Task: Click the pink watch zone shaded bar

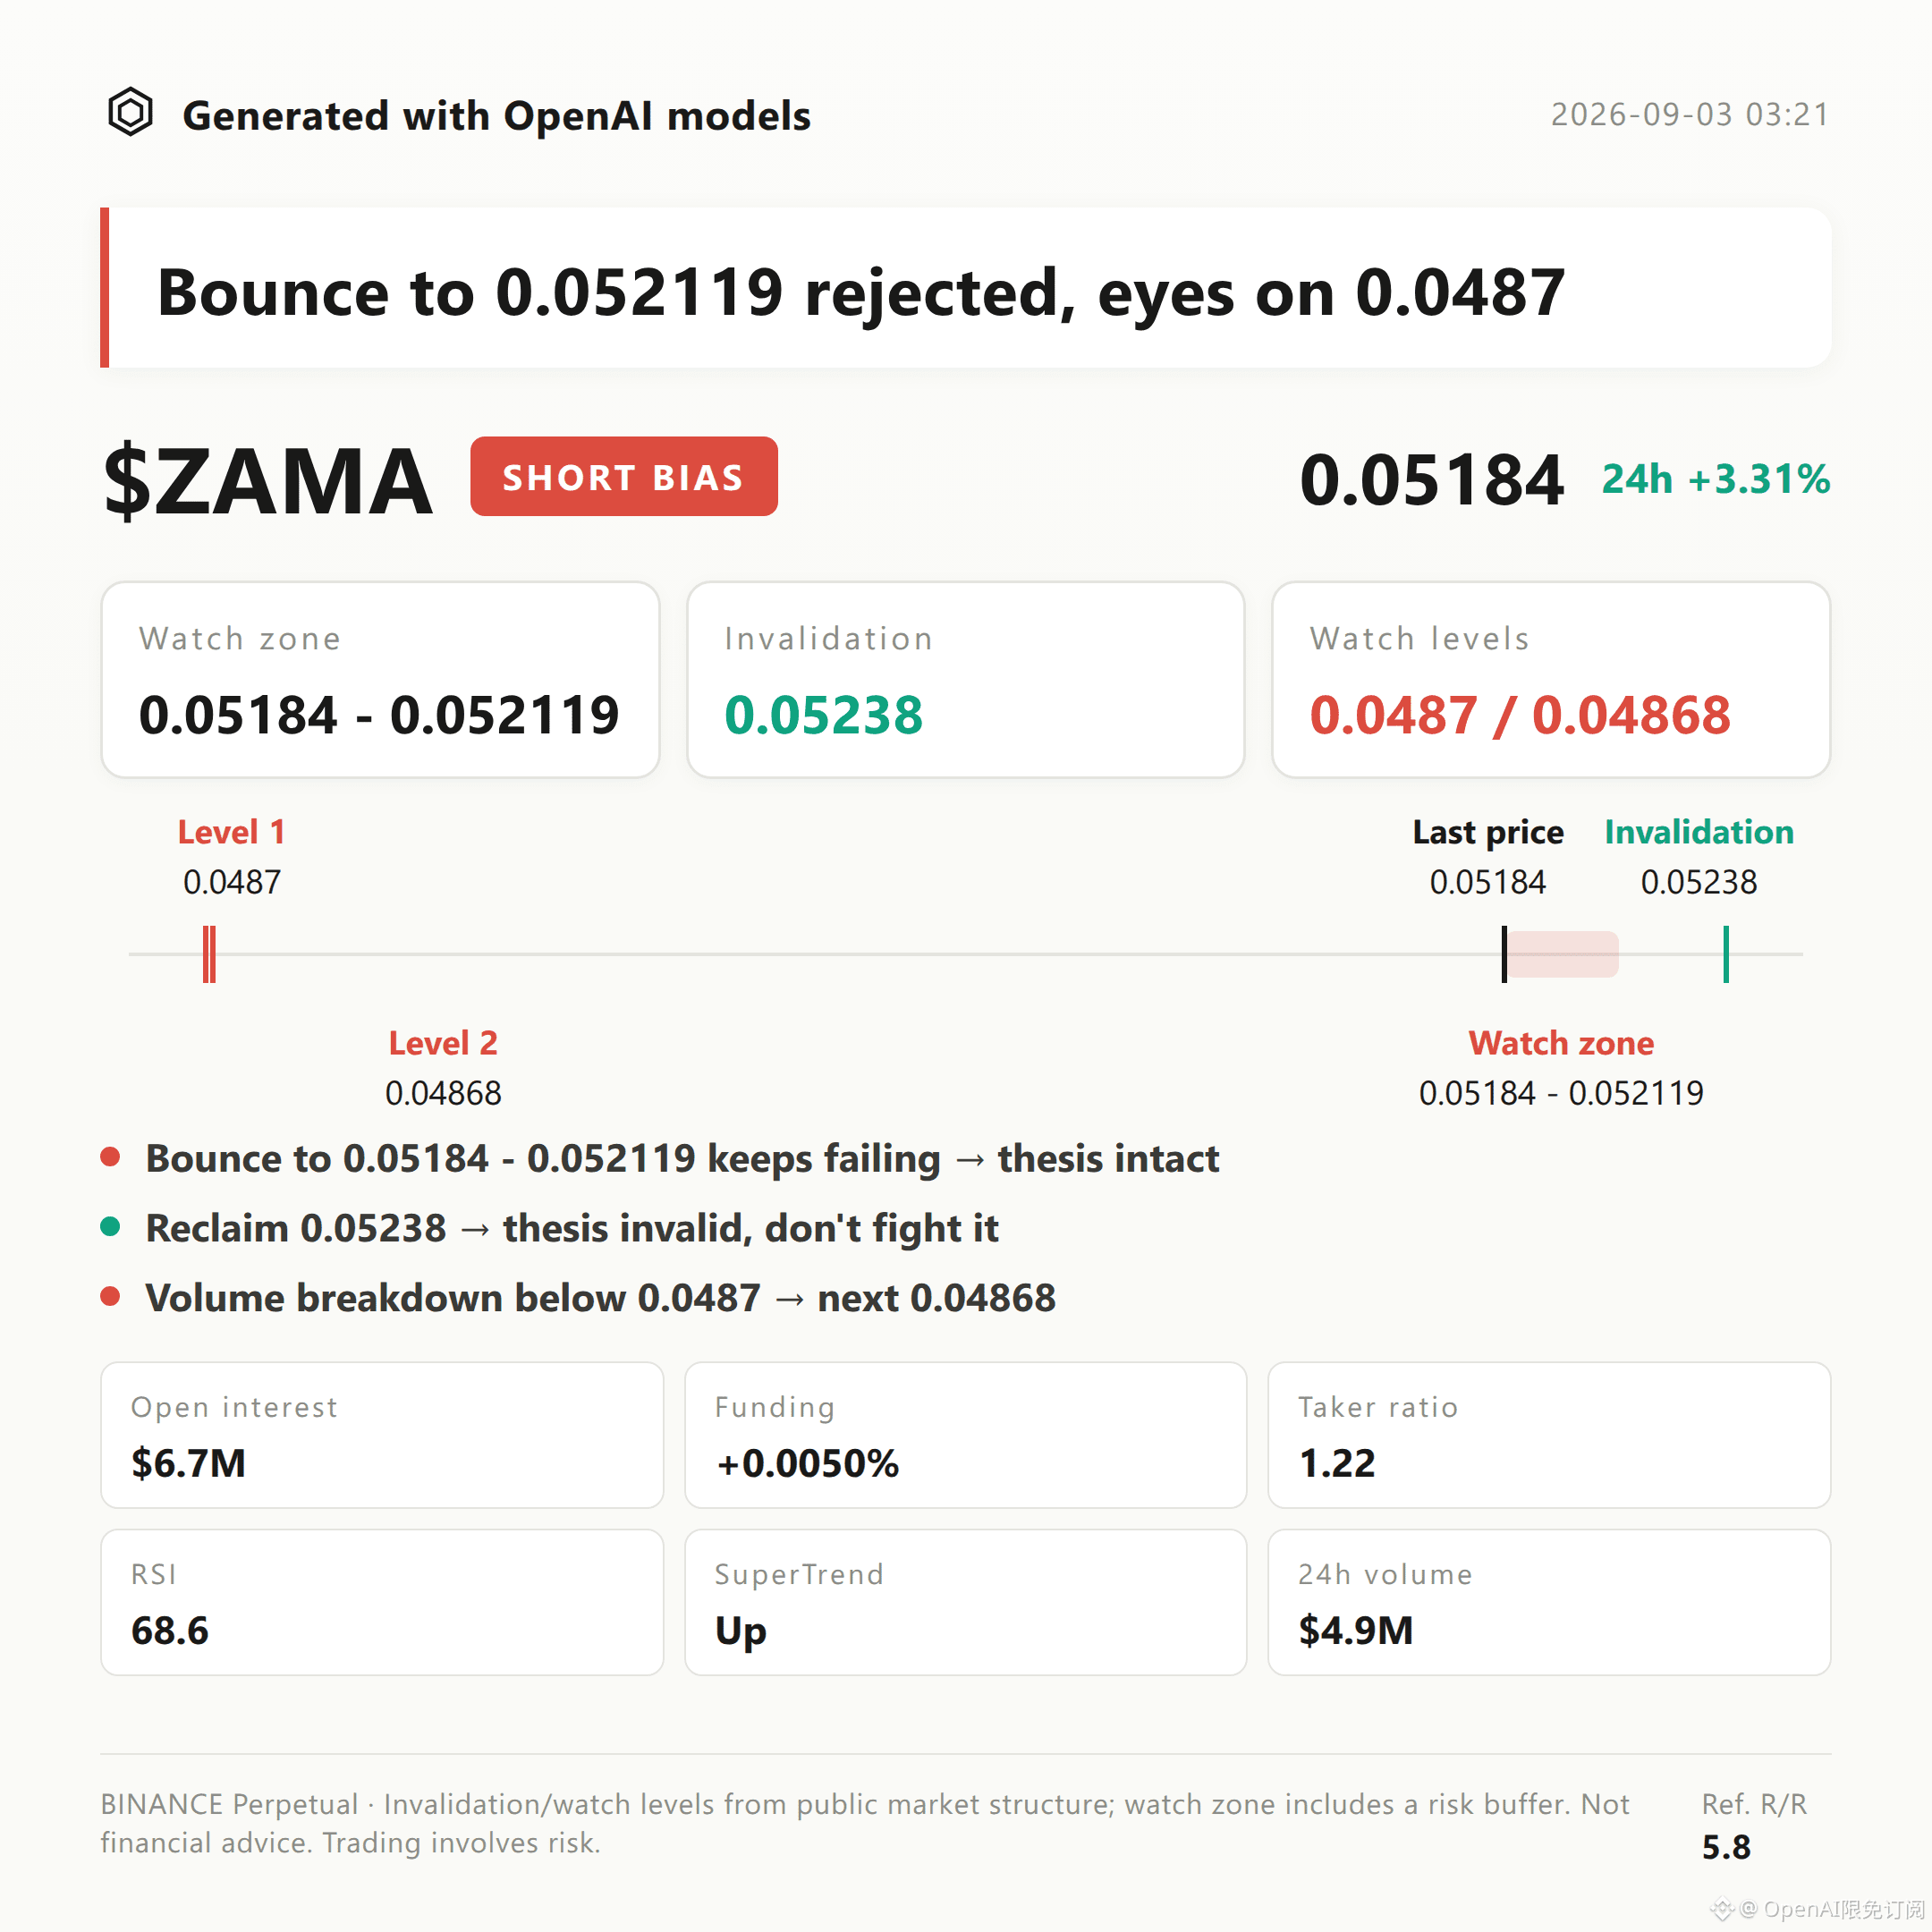Action: click(x=1563, y=954)
